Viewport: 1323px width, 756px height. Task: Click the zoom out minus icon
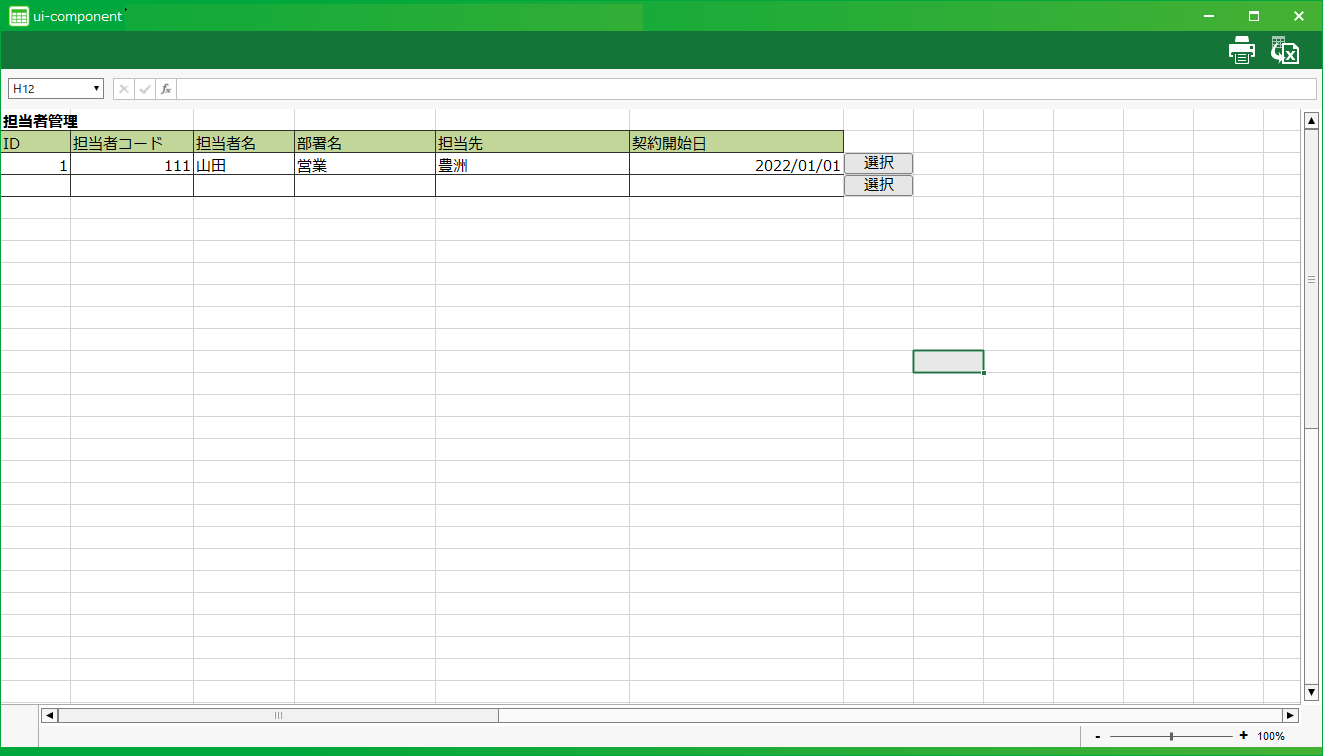point(1098,736)
